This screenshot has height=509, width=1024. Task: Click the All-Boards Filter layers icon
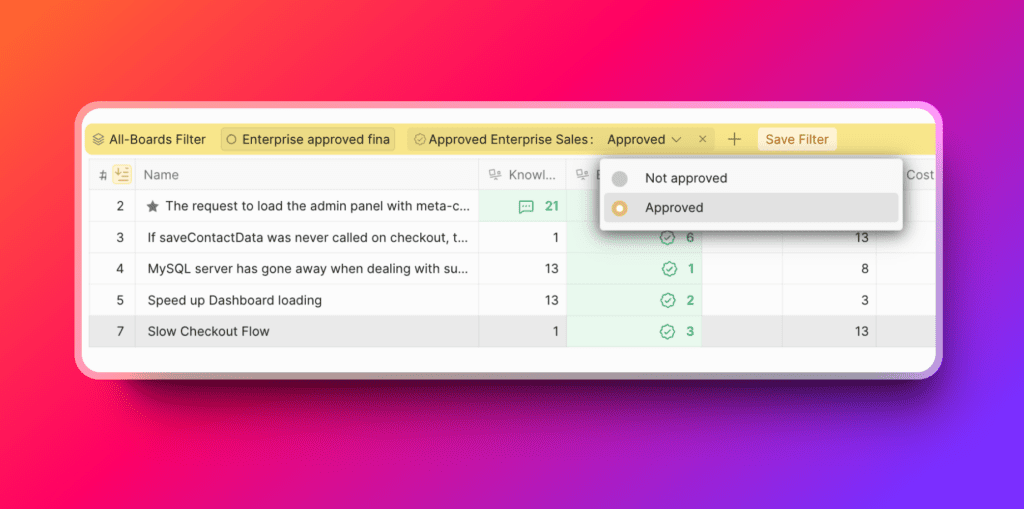(x=98, y=140)
